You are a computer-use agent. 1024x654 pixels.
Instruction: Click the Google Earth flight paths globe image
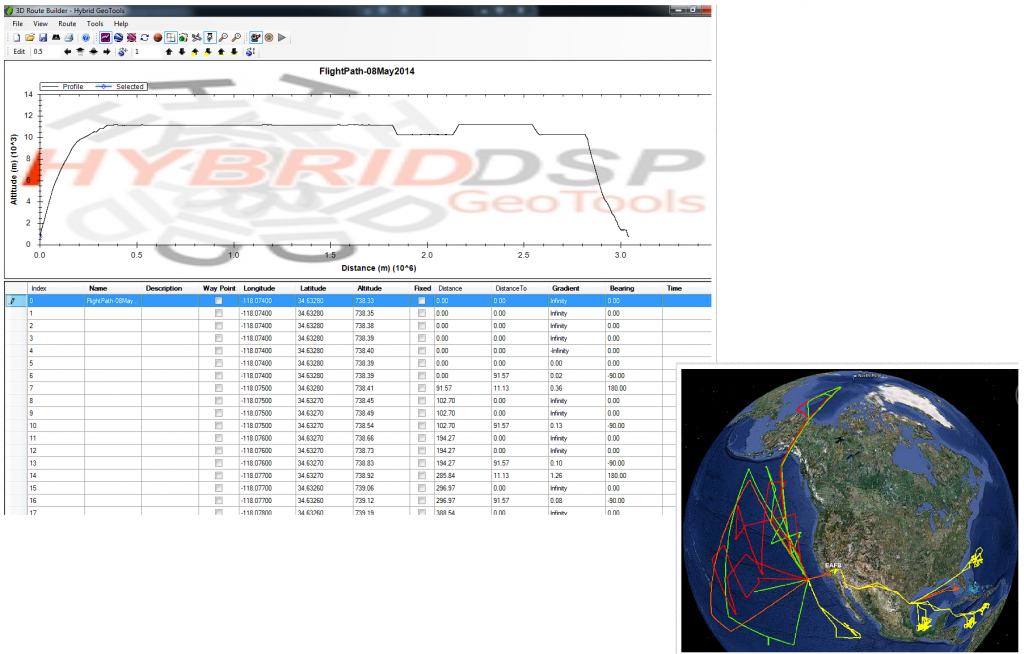[849, 510]
